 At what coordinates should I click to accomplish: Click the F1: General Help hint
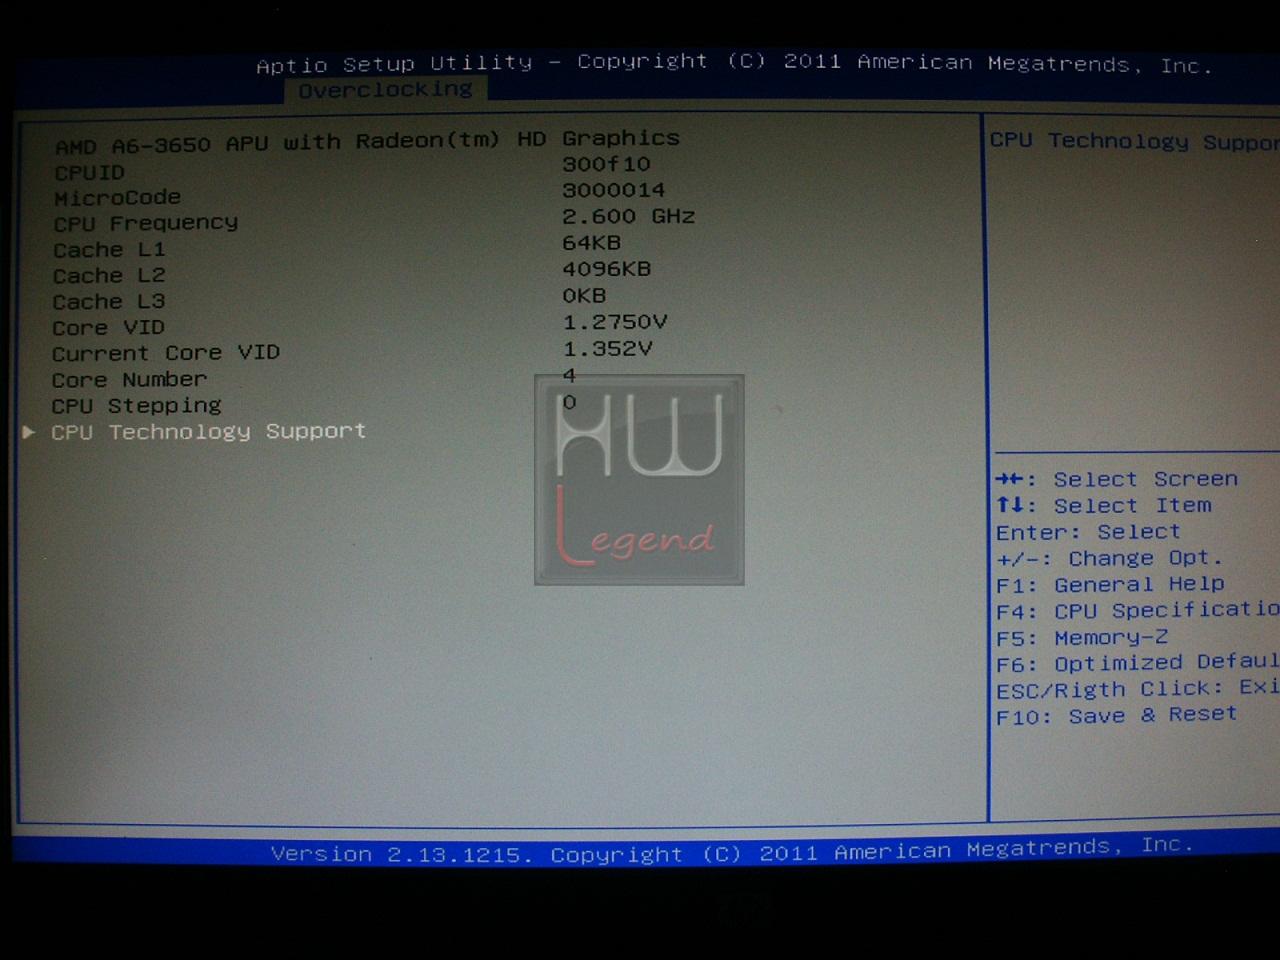(x=1110, y=584)
